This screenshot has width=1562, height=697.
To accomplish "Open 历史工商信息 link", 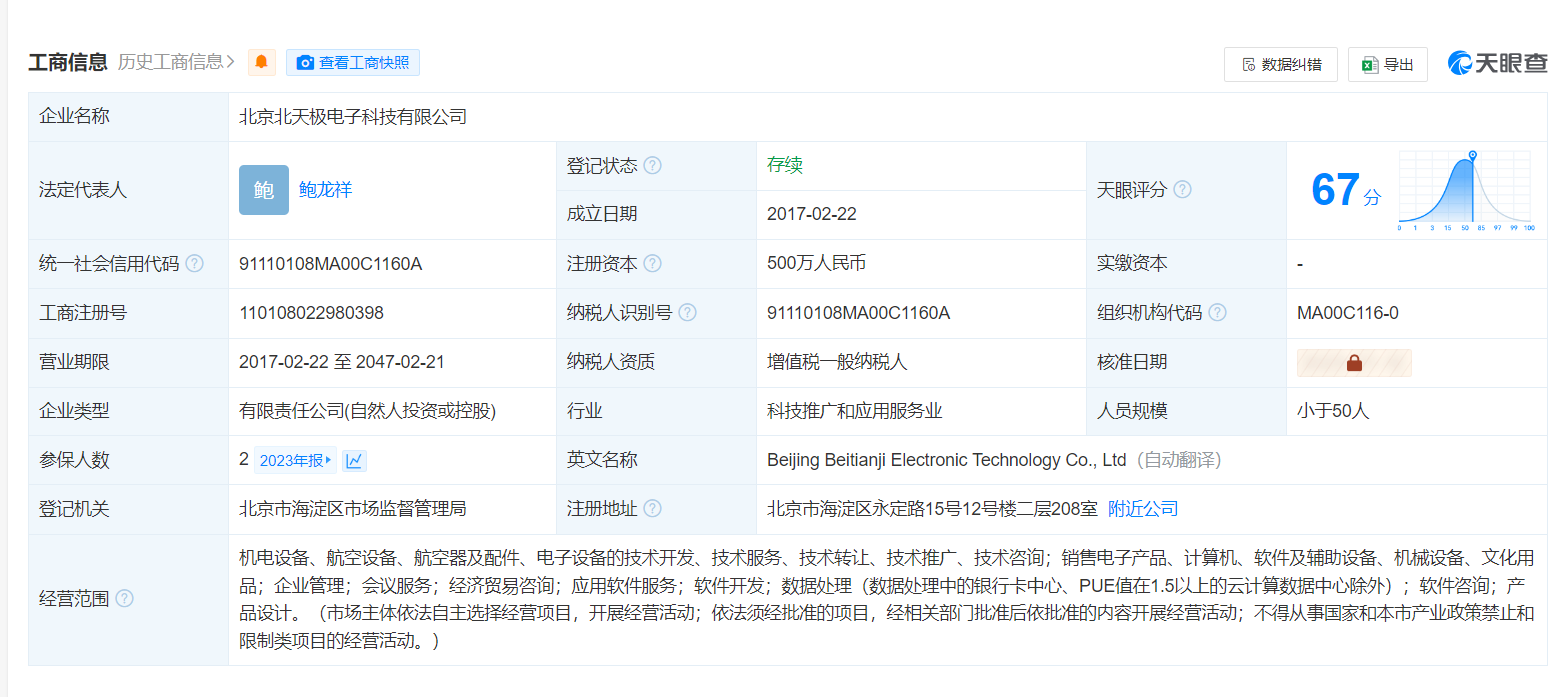I will click(x=176, y=62).
